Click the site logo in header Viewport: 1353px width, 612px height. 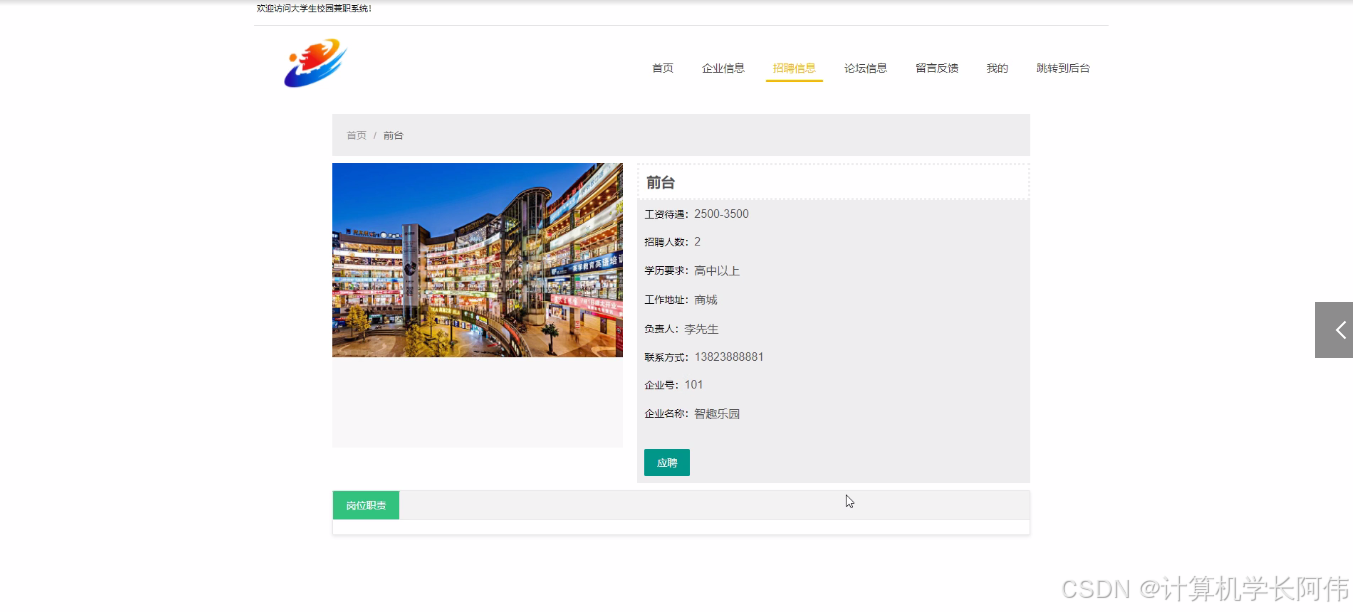click(x=315, y=63)
